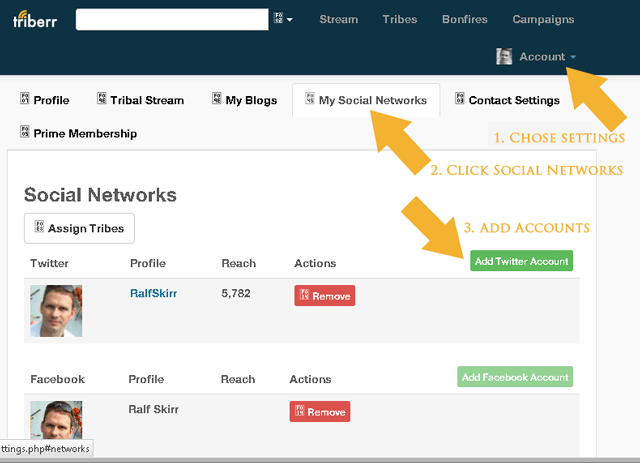The image size is (640, 463).
Task: Click the Twitter reach value 5,782
Action: click(236, 293)
